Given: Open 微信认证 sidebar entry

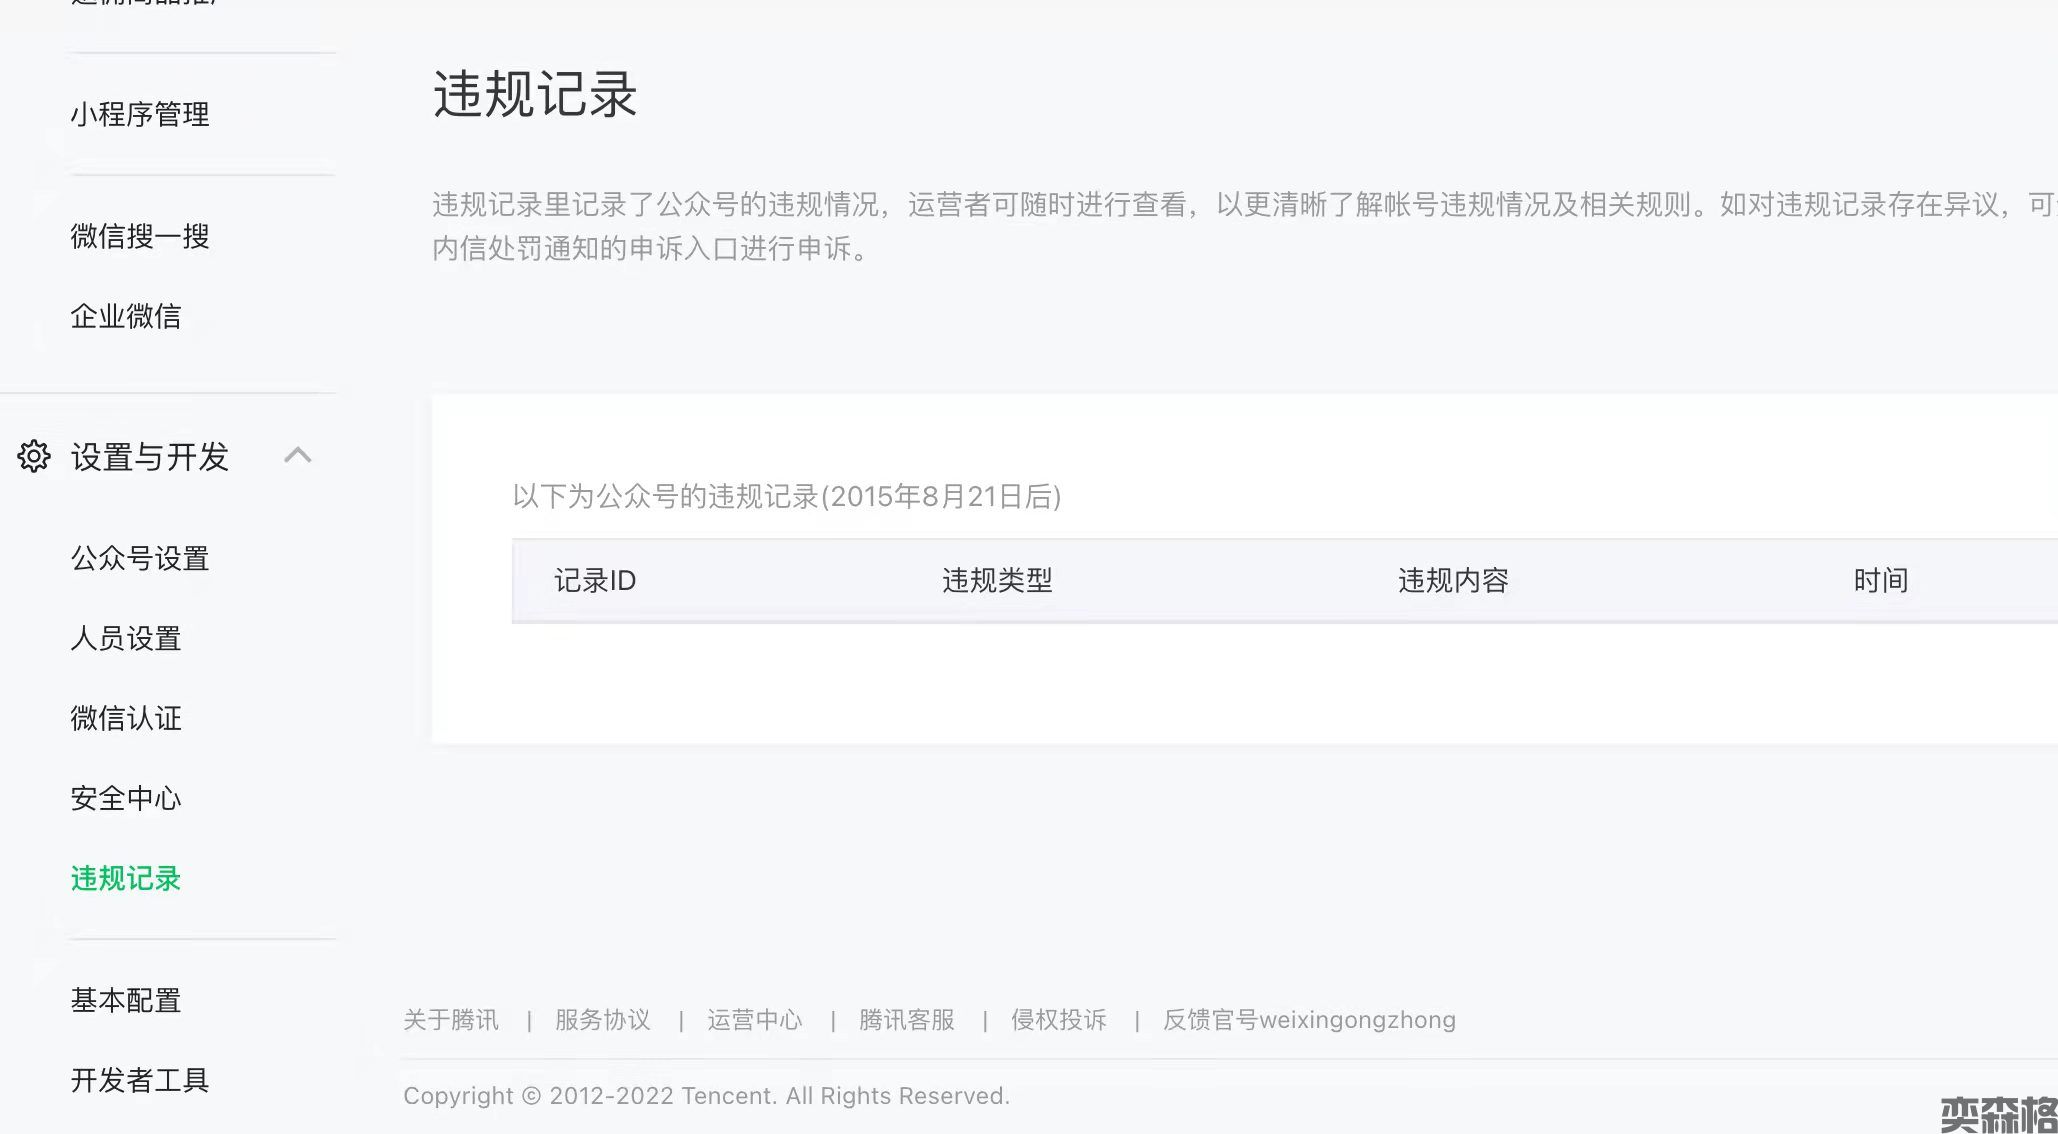Looking at the screenshot, I should tap(126, 718).
